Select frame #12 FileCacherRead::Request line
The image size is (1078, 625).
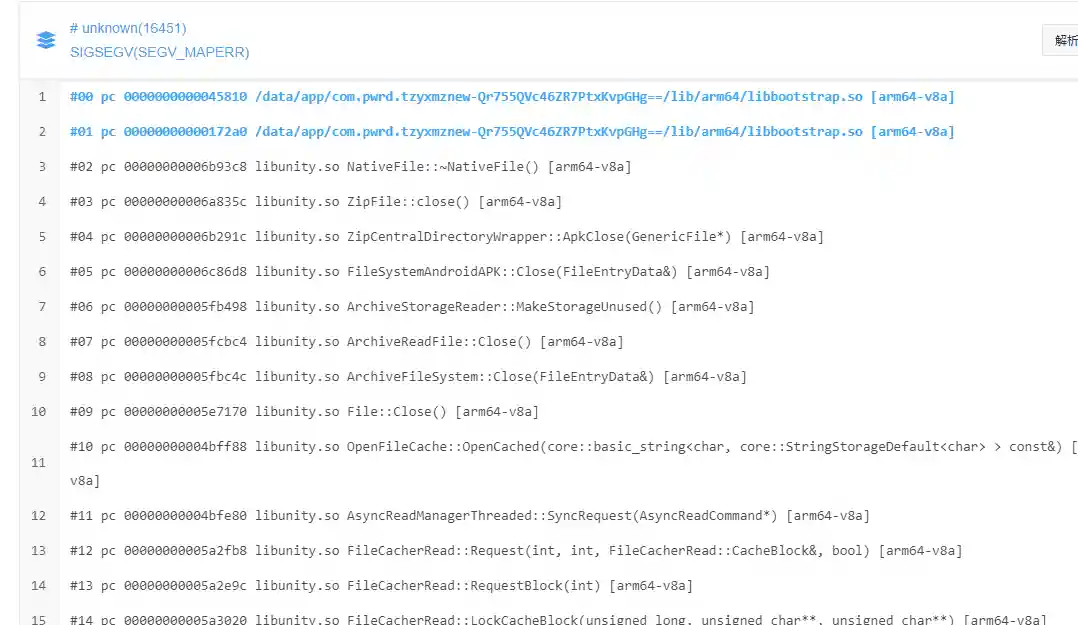516,551
